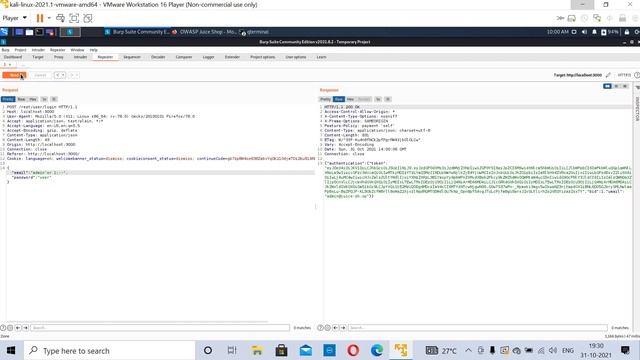Open Kali applications menu icon
640x360 pixels.
4,32
